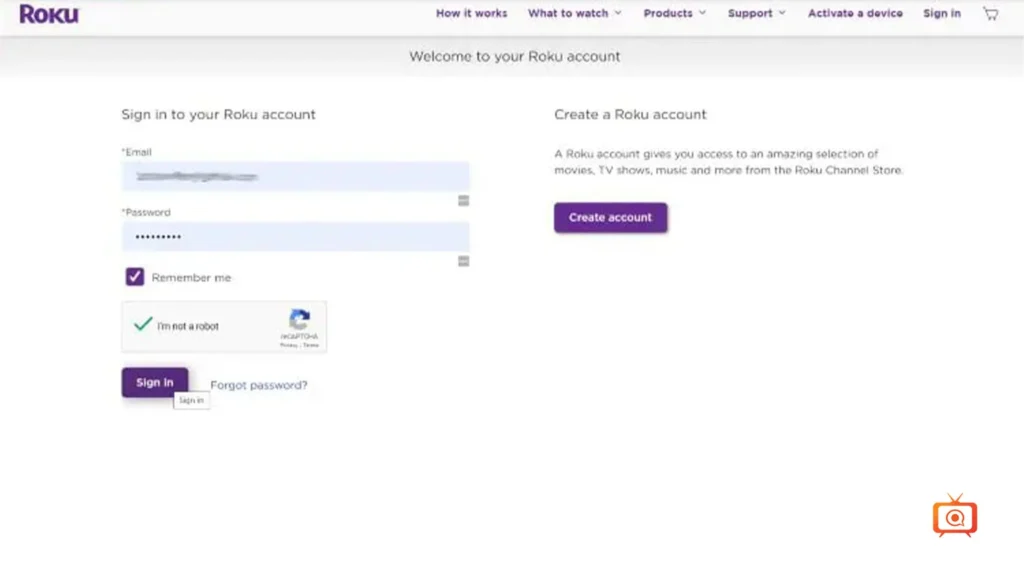Open the Forgot password? link
Viewport: 1024px width, 576px height.
click(259, 385)
